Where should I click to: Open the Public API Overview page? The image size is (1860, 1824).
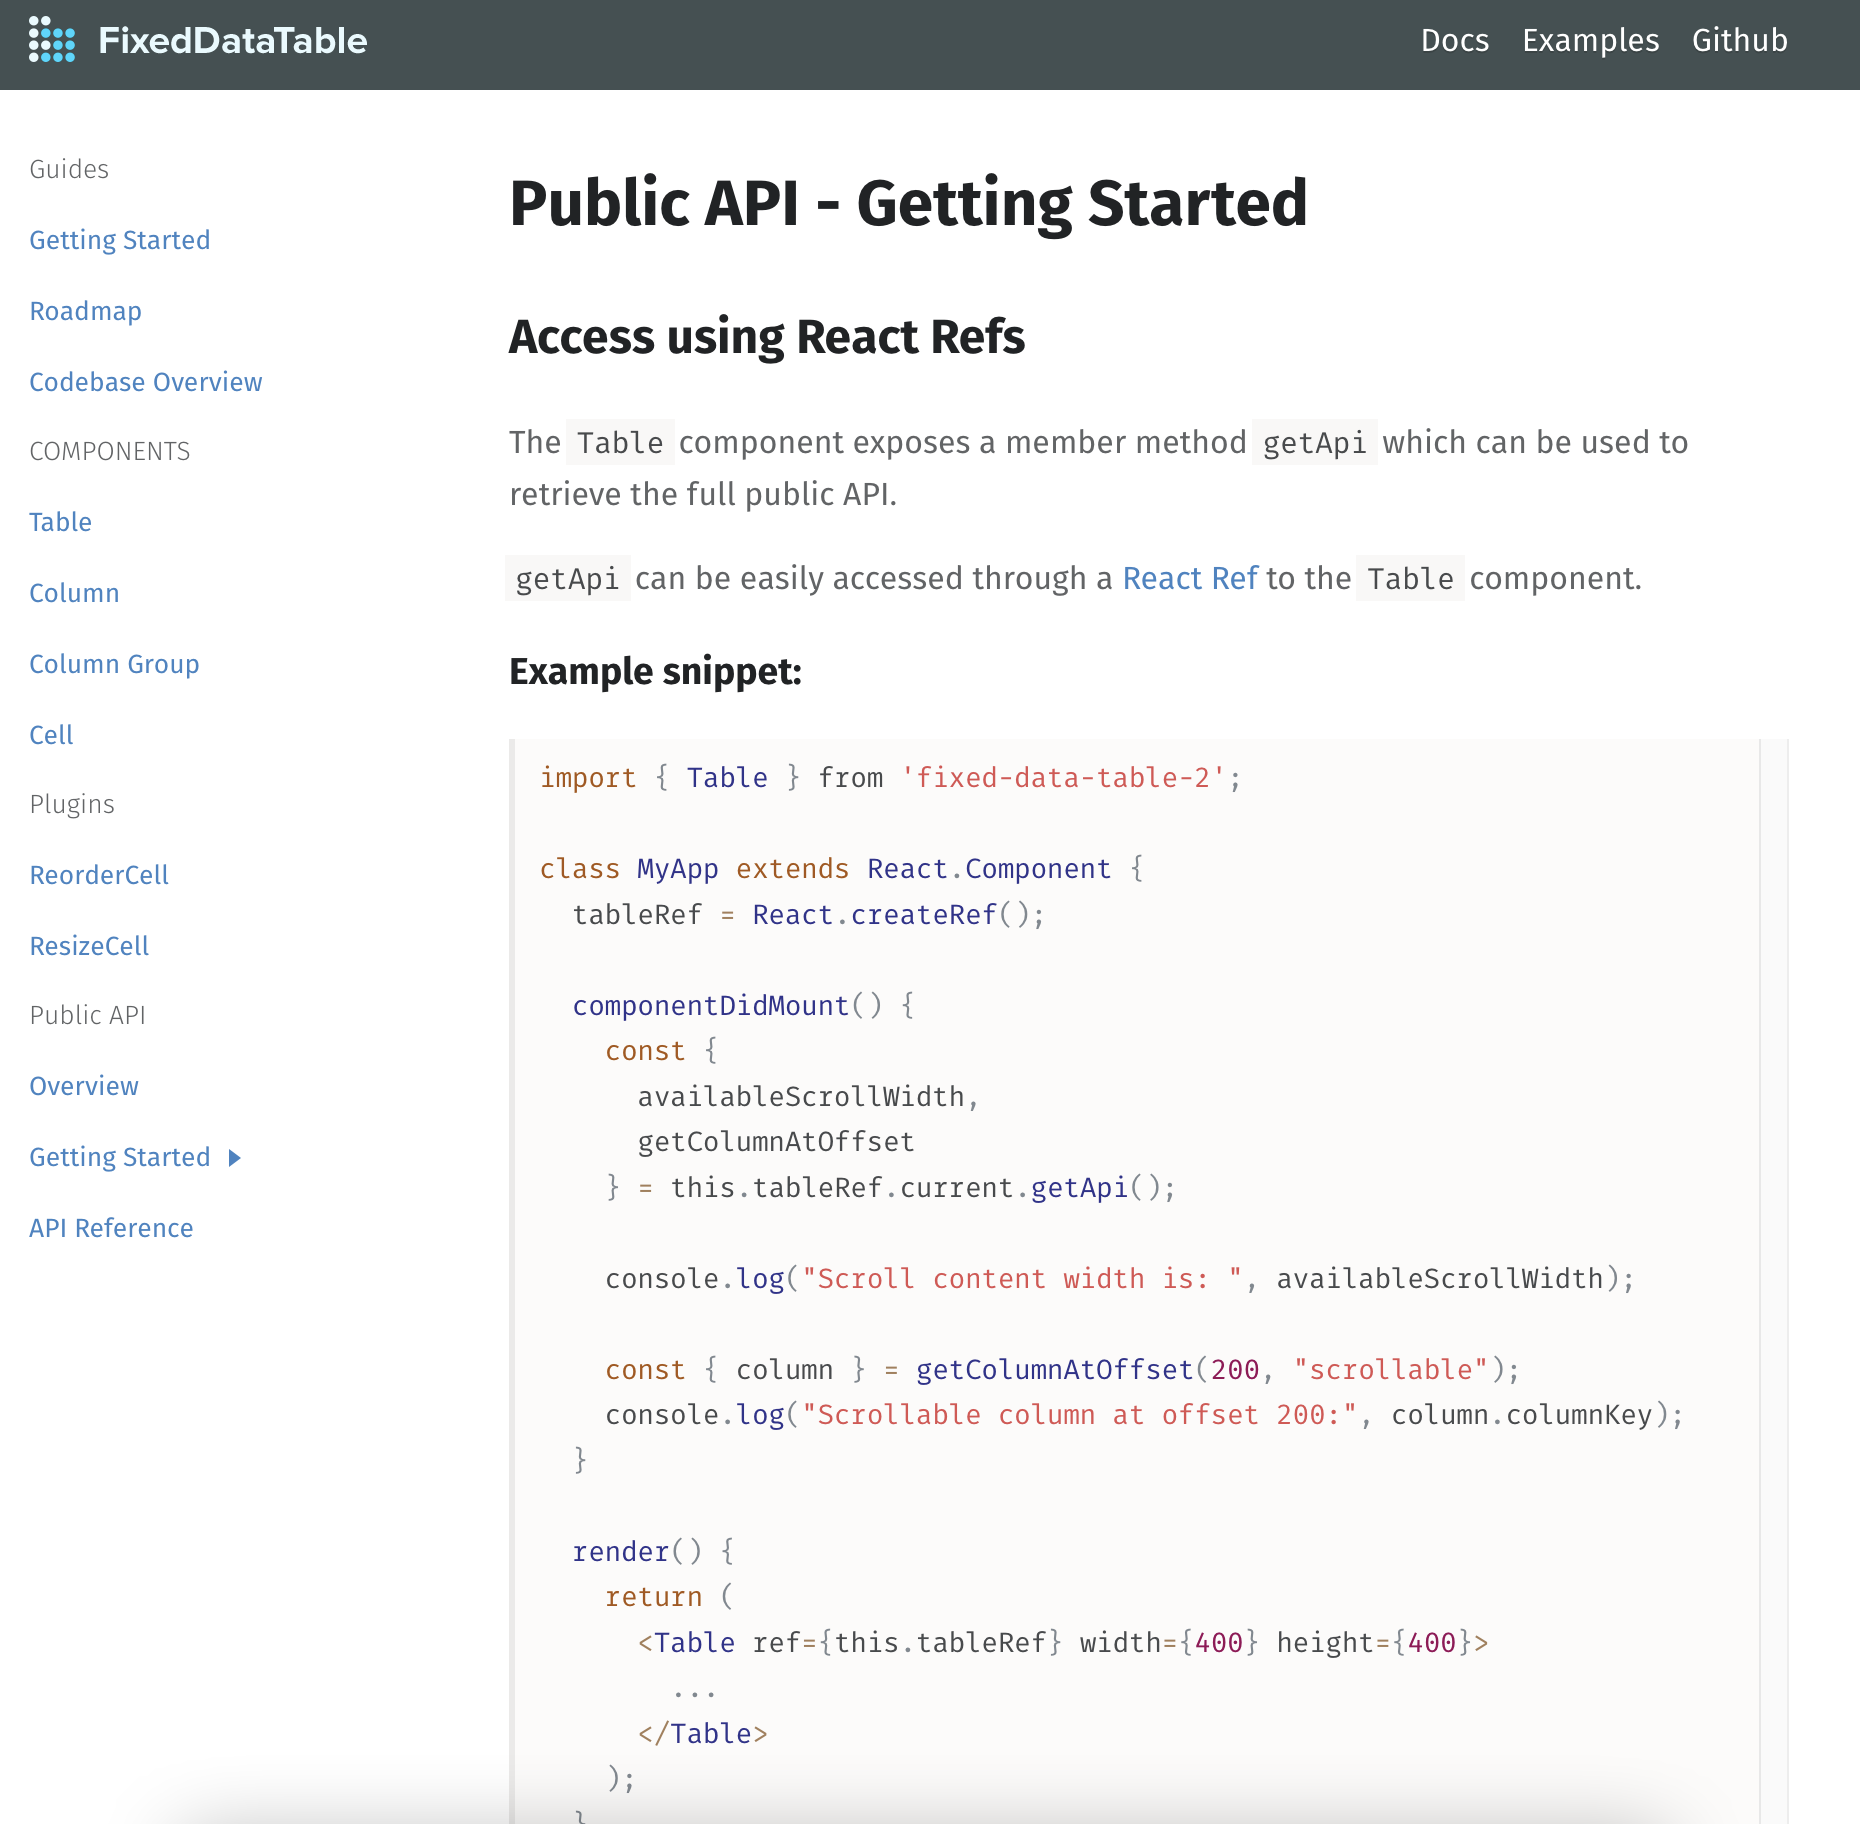(85, 1086)
